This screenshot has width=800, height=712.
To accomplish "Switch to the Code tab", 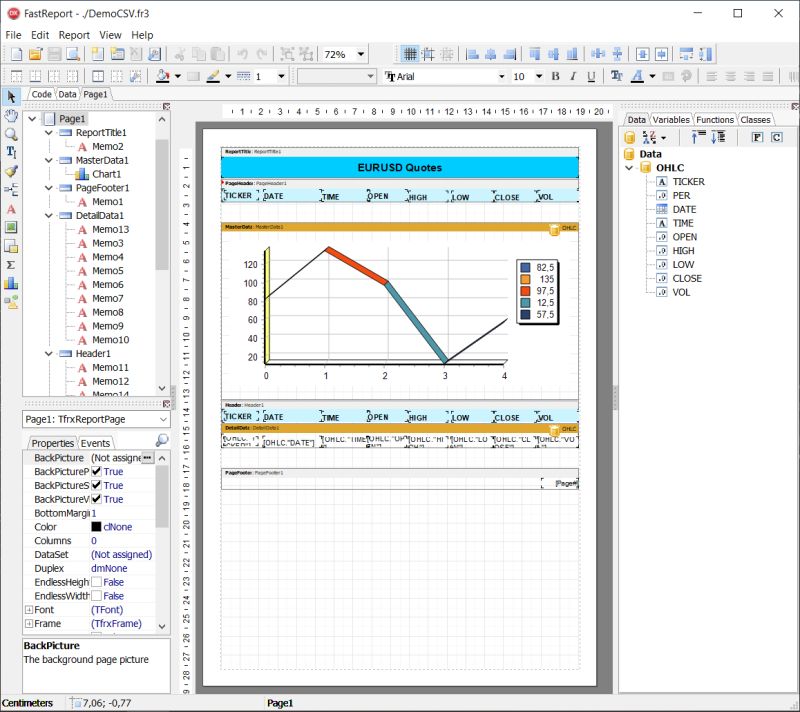I will (x=40, y=93).
